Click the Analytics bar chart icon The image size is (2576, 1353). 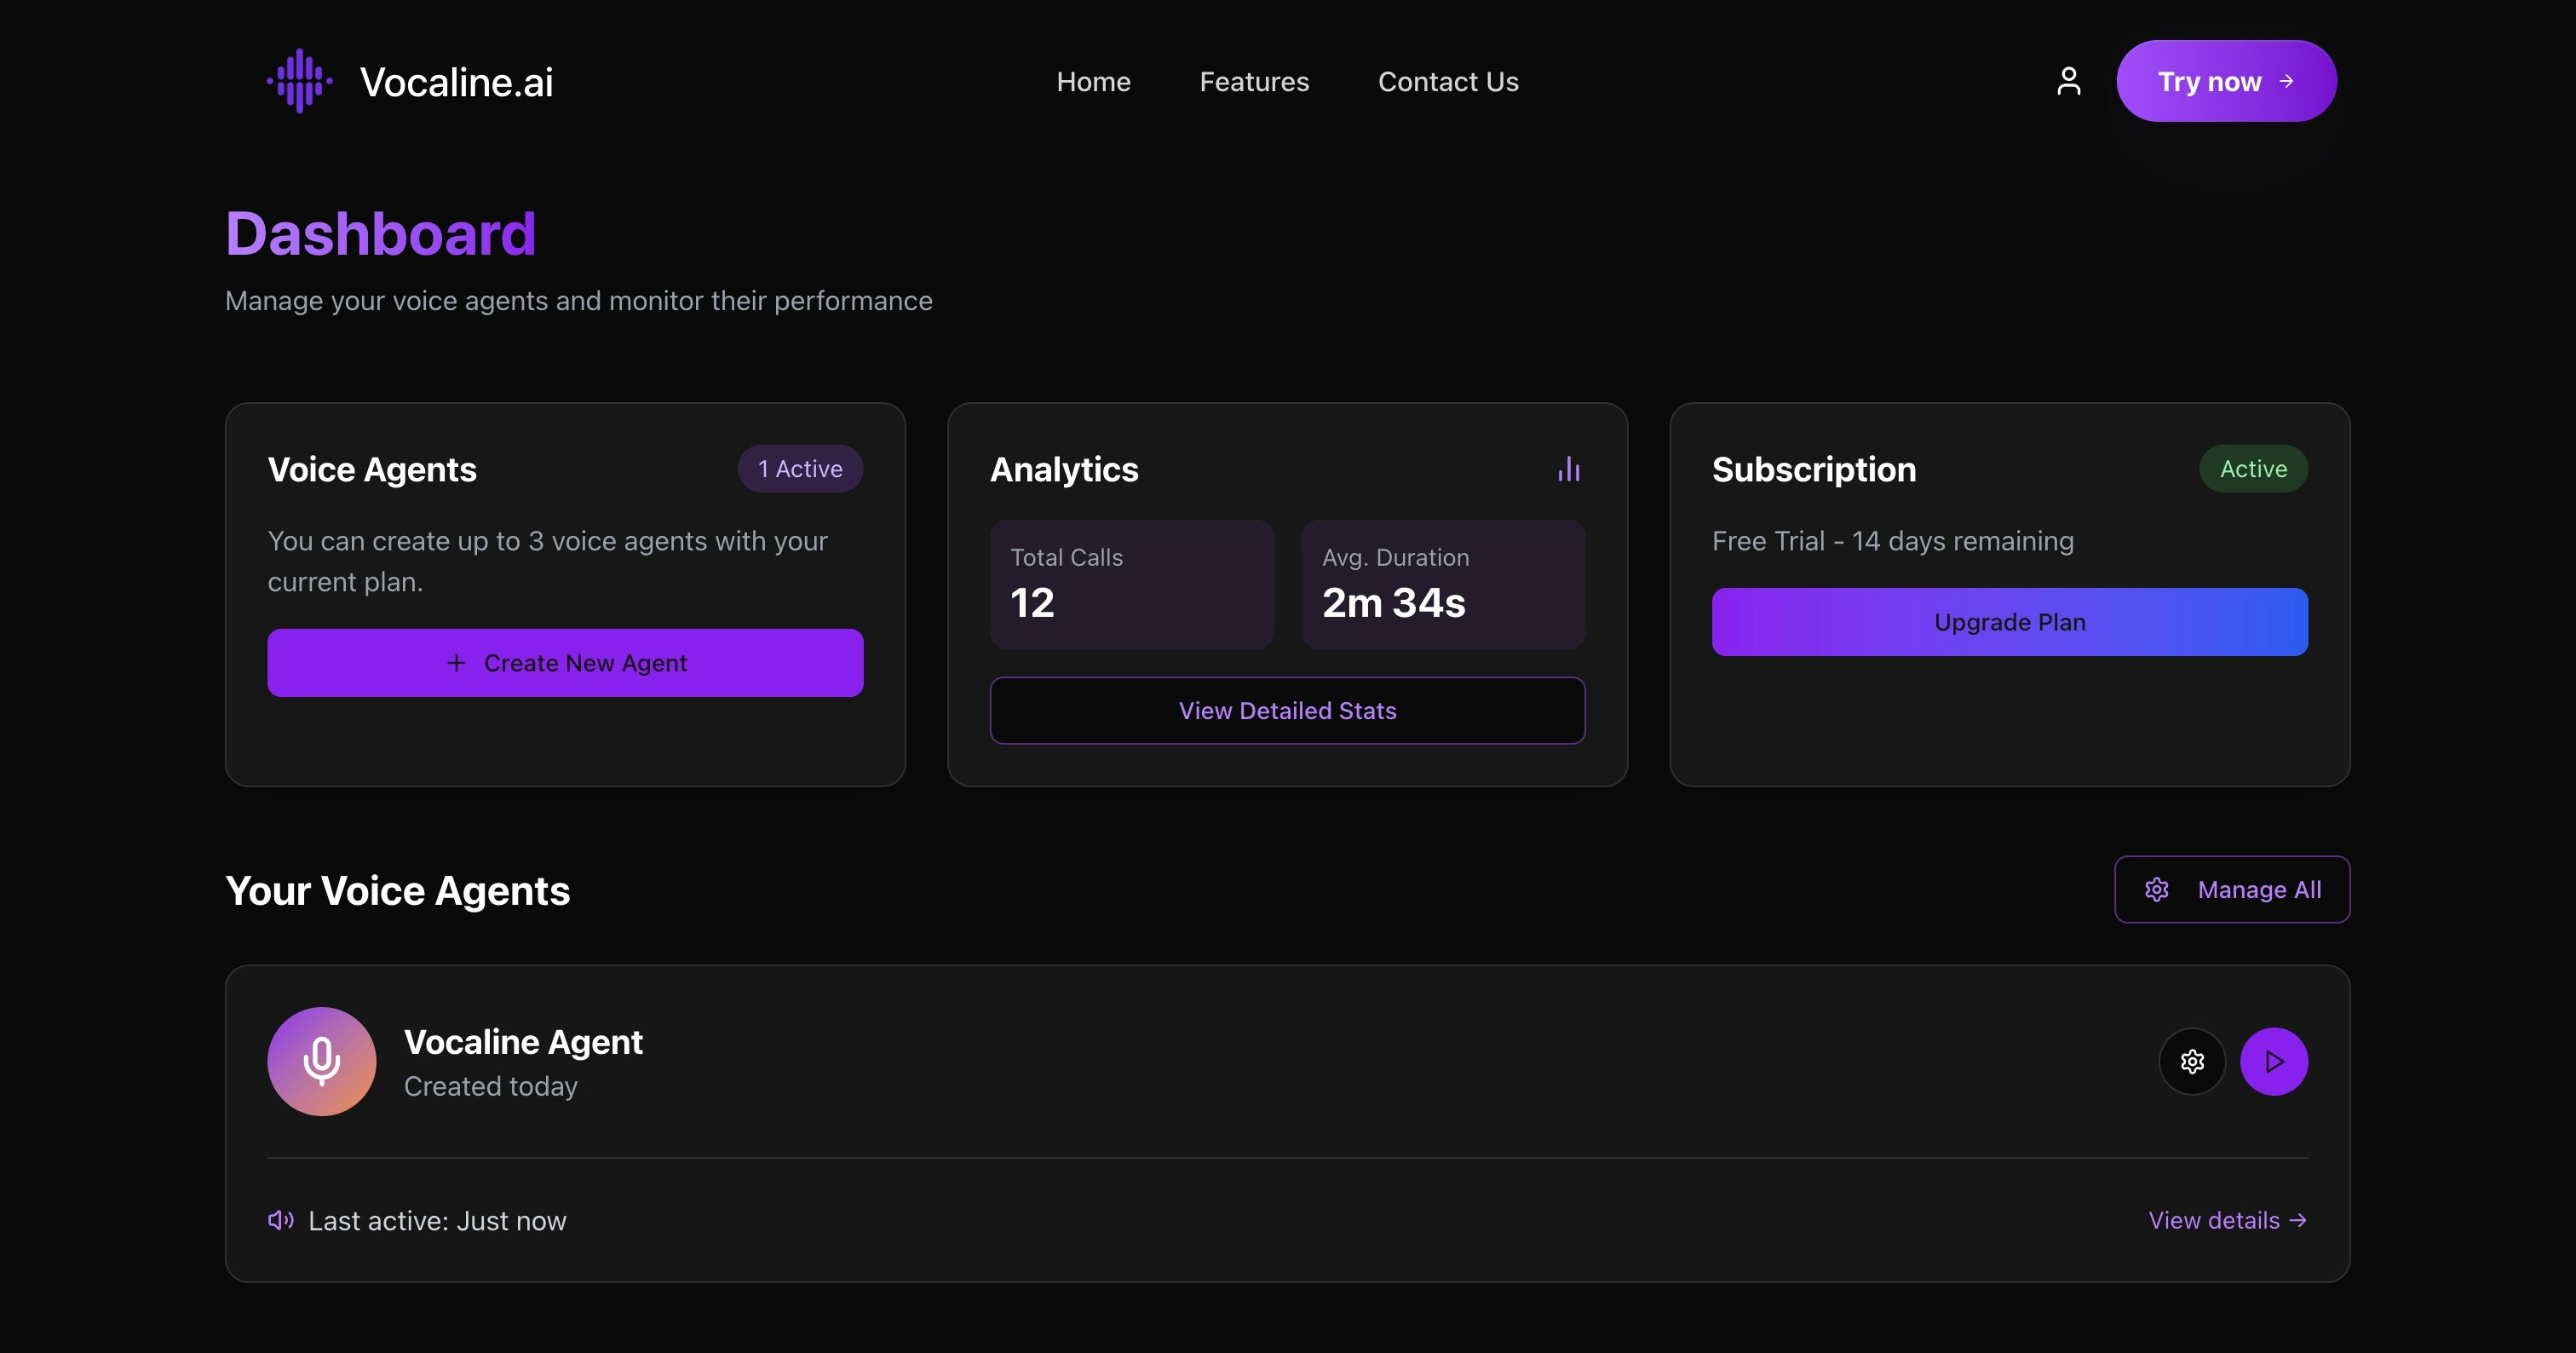click(1568, 469)
